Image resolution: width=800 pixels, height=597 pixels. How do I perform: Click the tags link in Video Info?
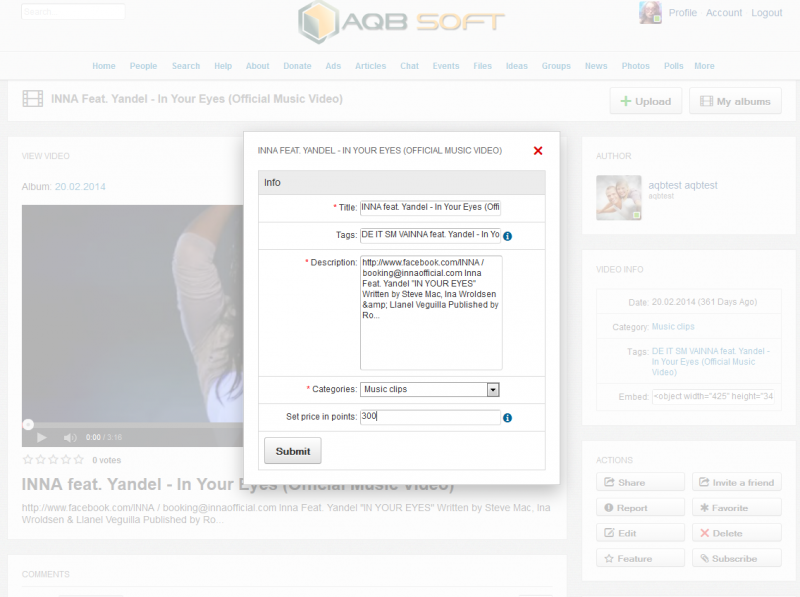click(711, 362)
